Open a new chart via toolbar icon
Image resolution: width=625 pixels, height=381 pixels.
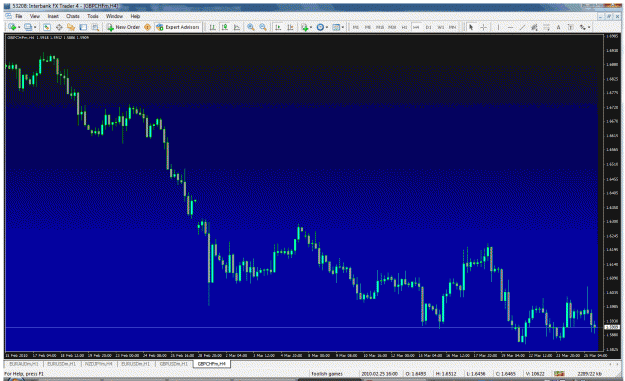coord(12,27)
